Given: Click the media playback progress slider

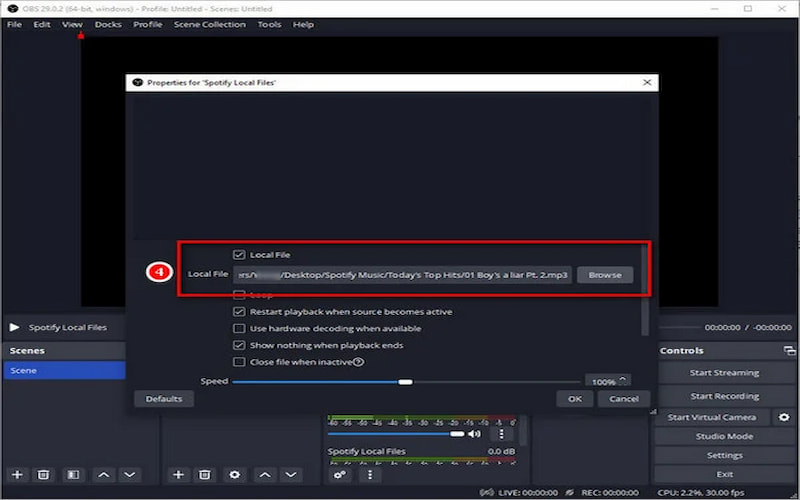Looking at the screenshot, I should 679,328.
